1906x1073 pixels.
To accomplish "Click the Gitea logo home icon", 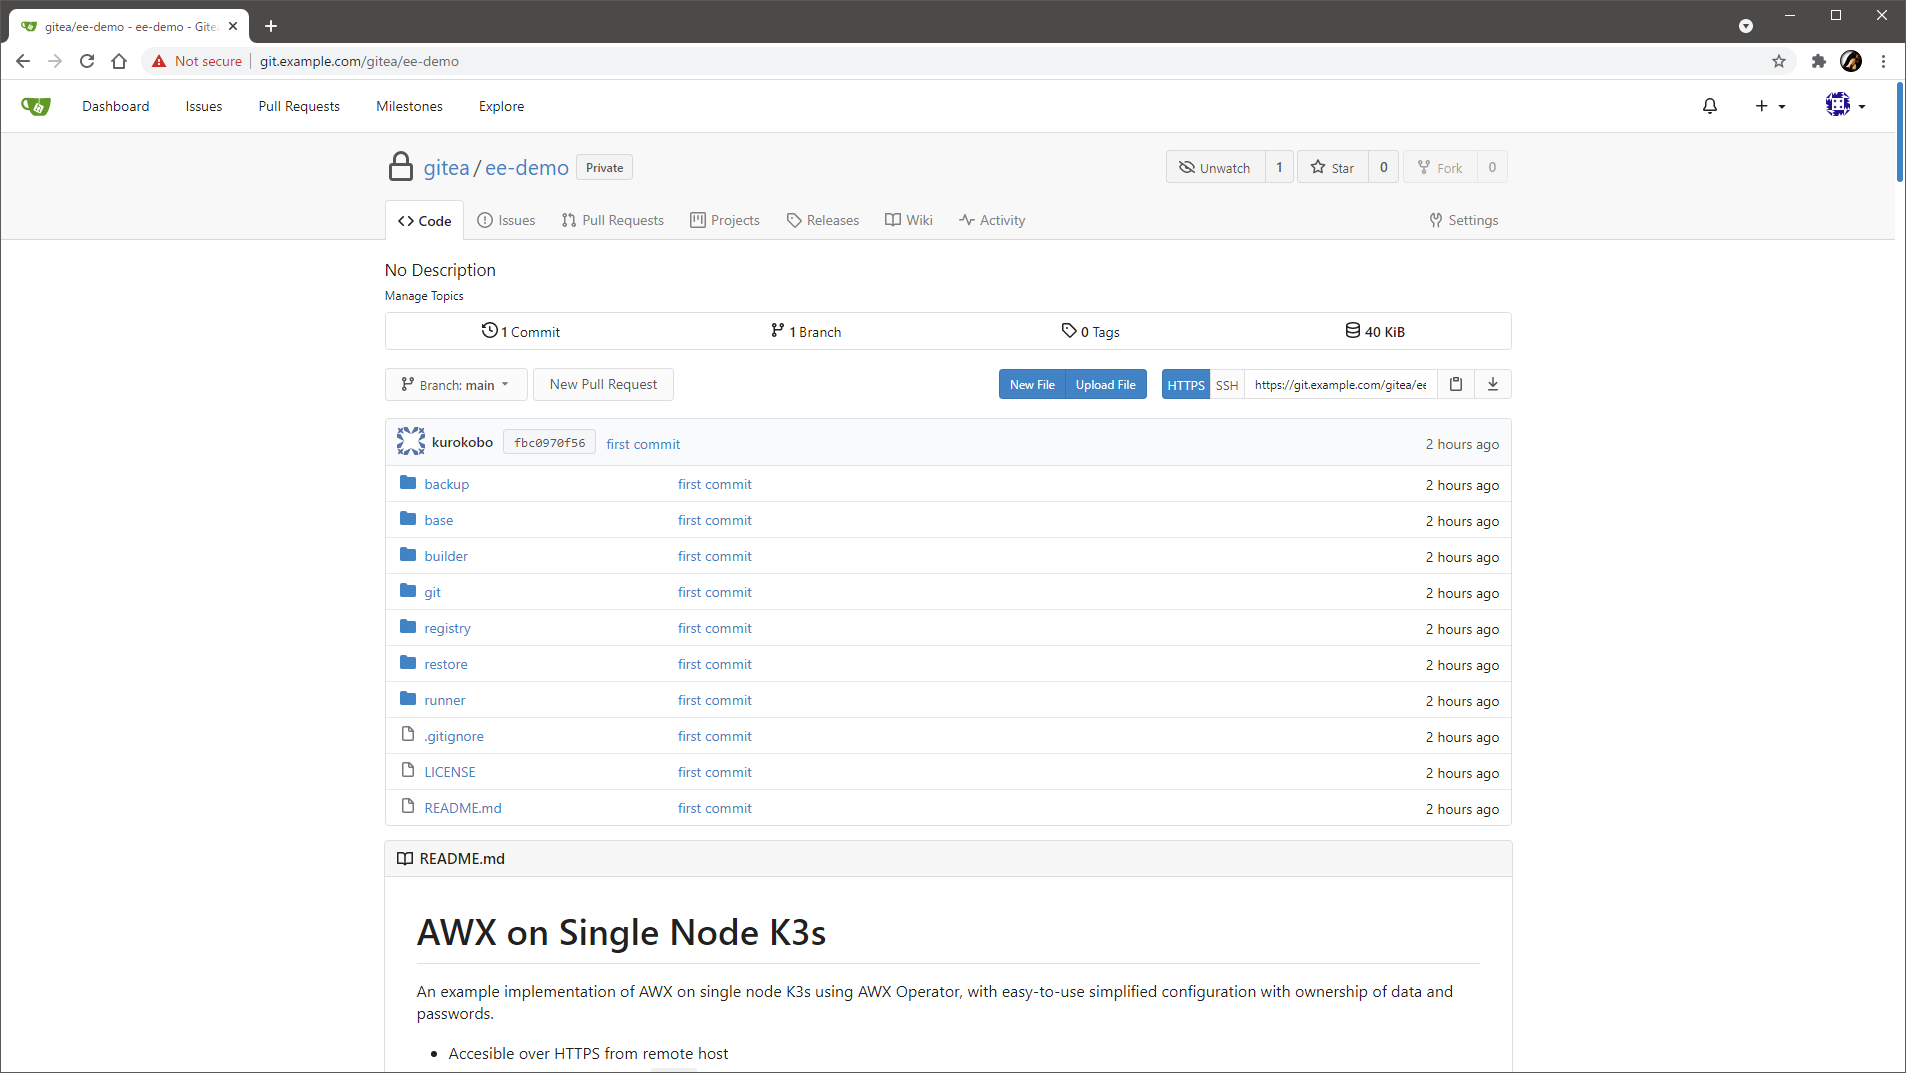I will point(36,106).
